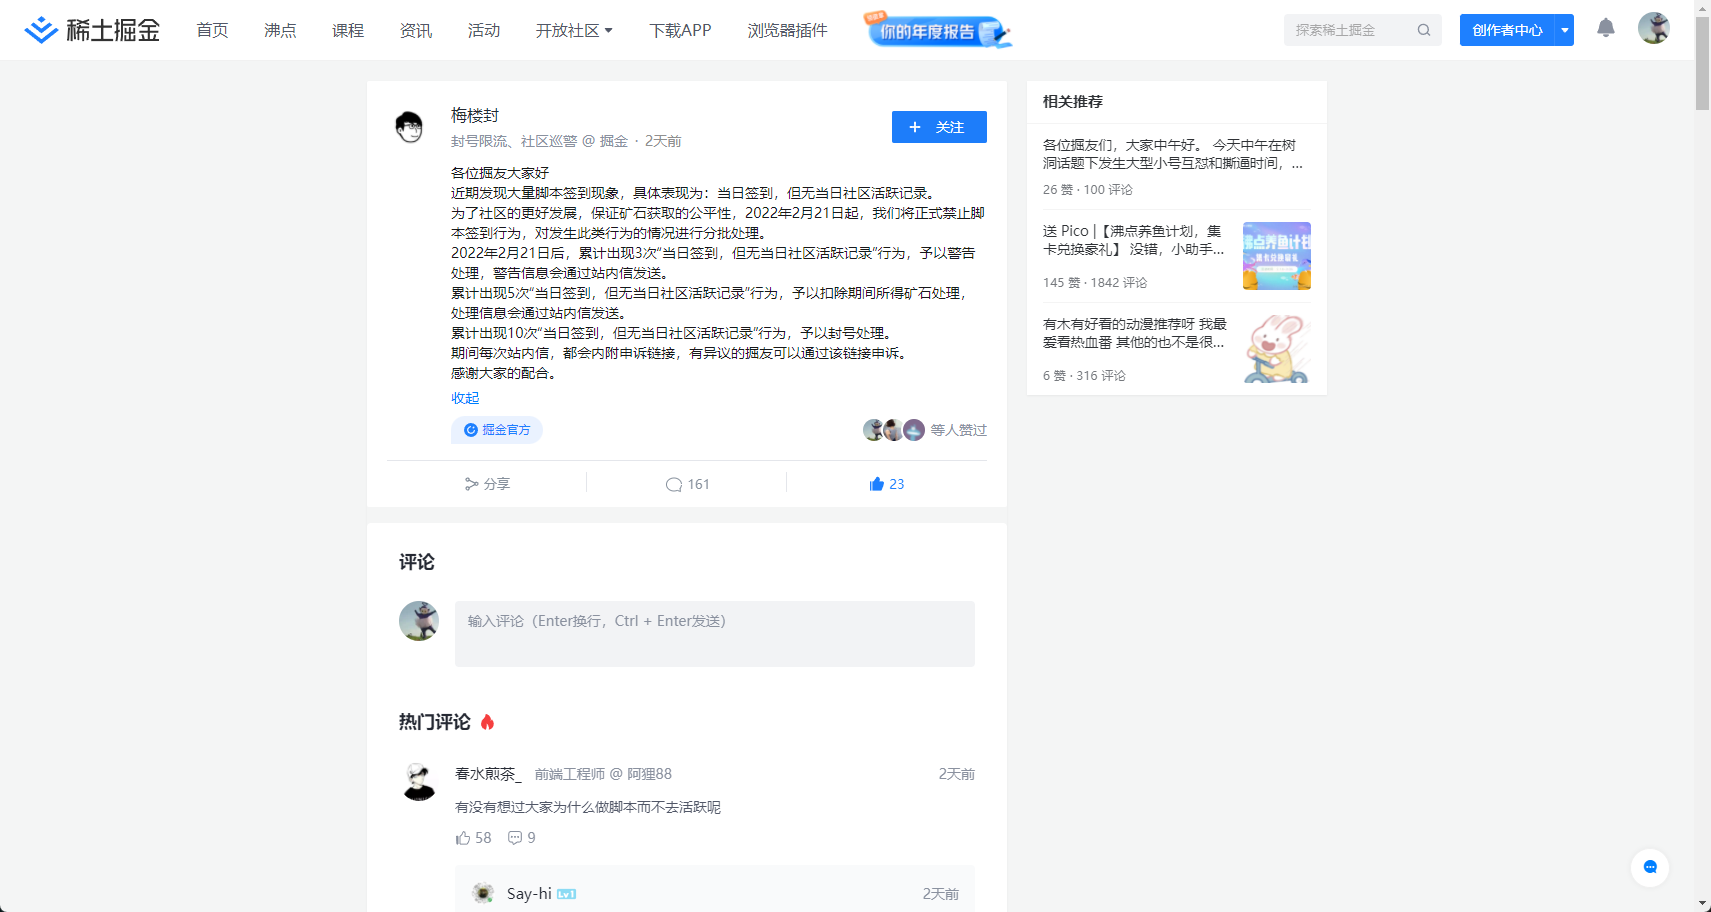Open the 创作者中心 arrow dropdown
Image resolution: width=1711 pixels, height=912 pixels.
pos(1564,30)
